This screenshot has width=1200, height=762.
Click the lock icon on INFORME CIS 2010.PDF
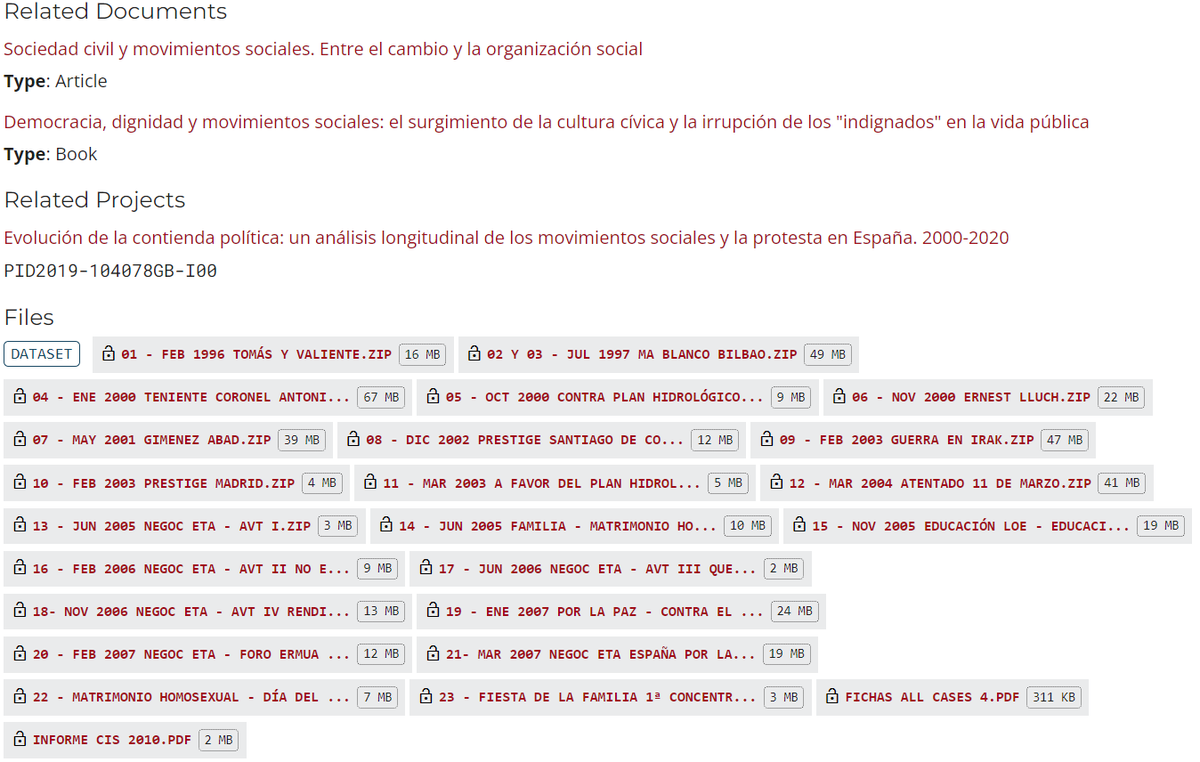(x=18, y=740)
